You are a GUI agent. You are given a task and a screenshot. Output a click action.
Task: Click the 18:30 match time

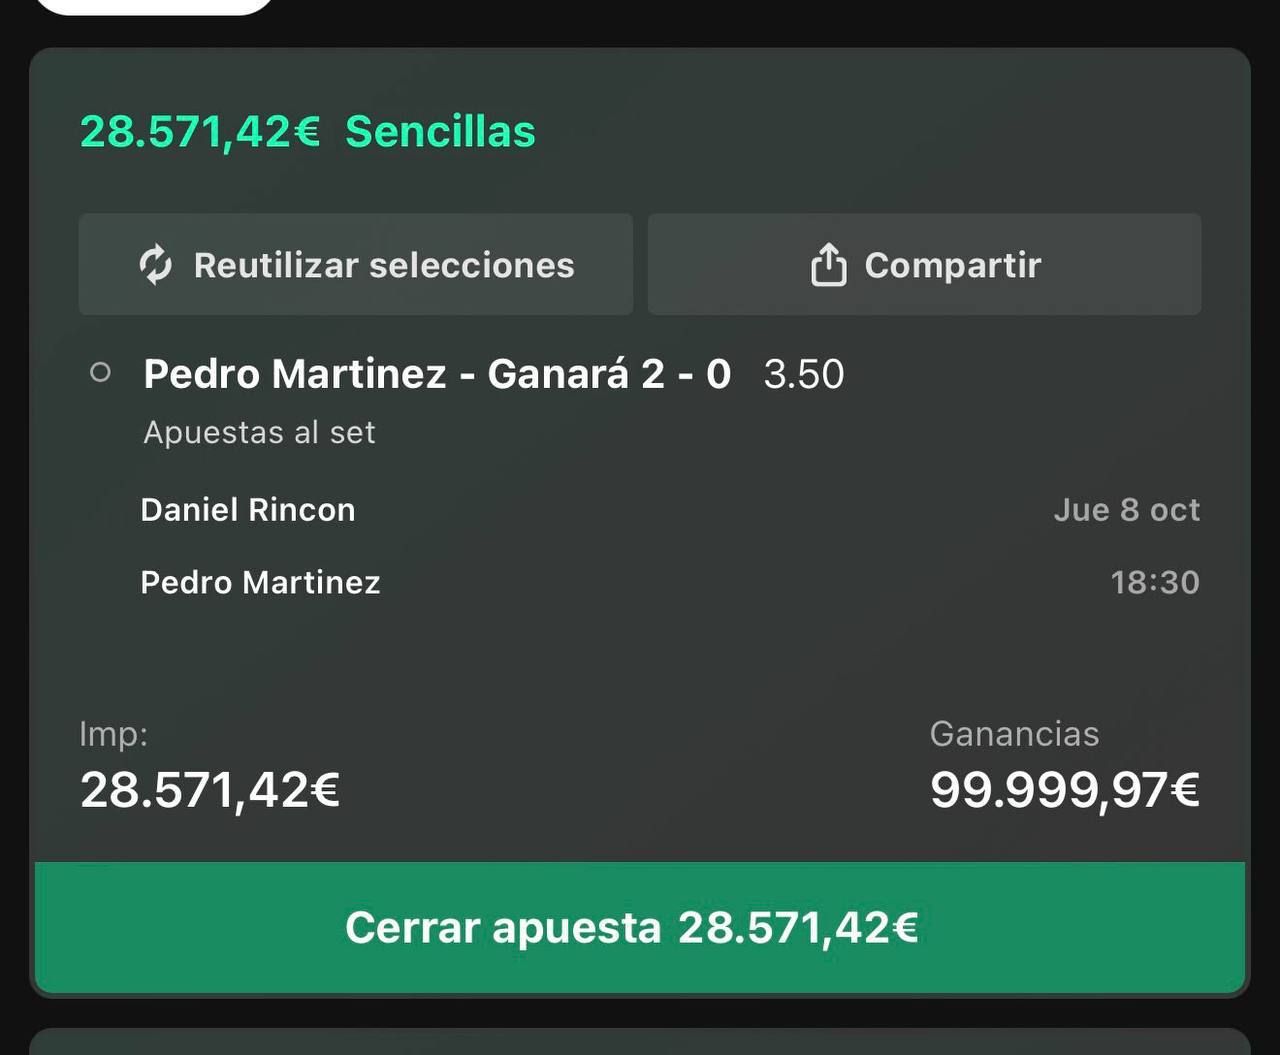tap(1155, 582)
